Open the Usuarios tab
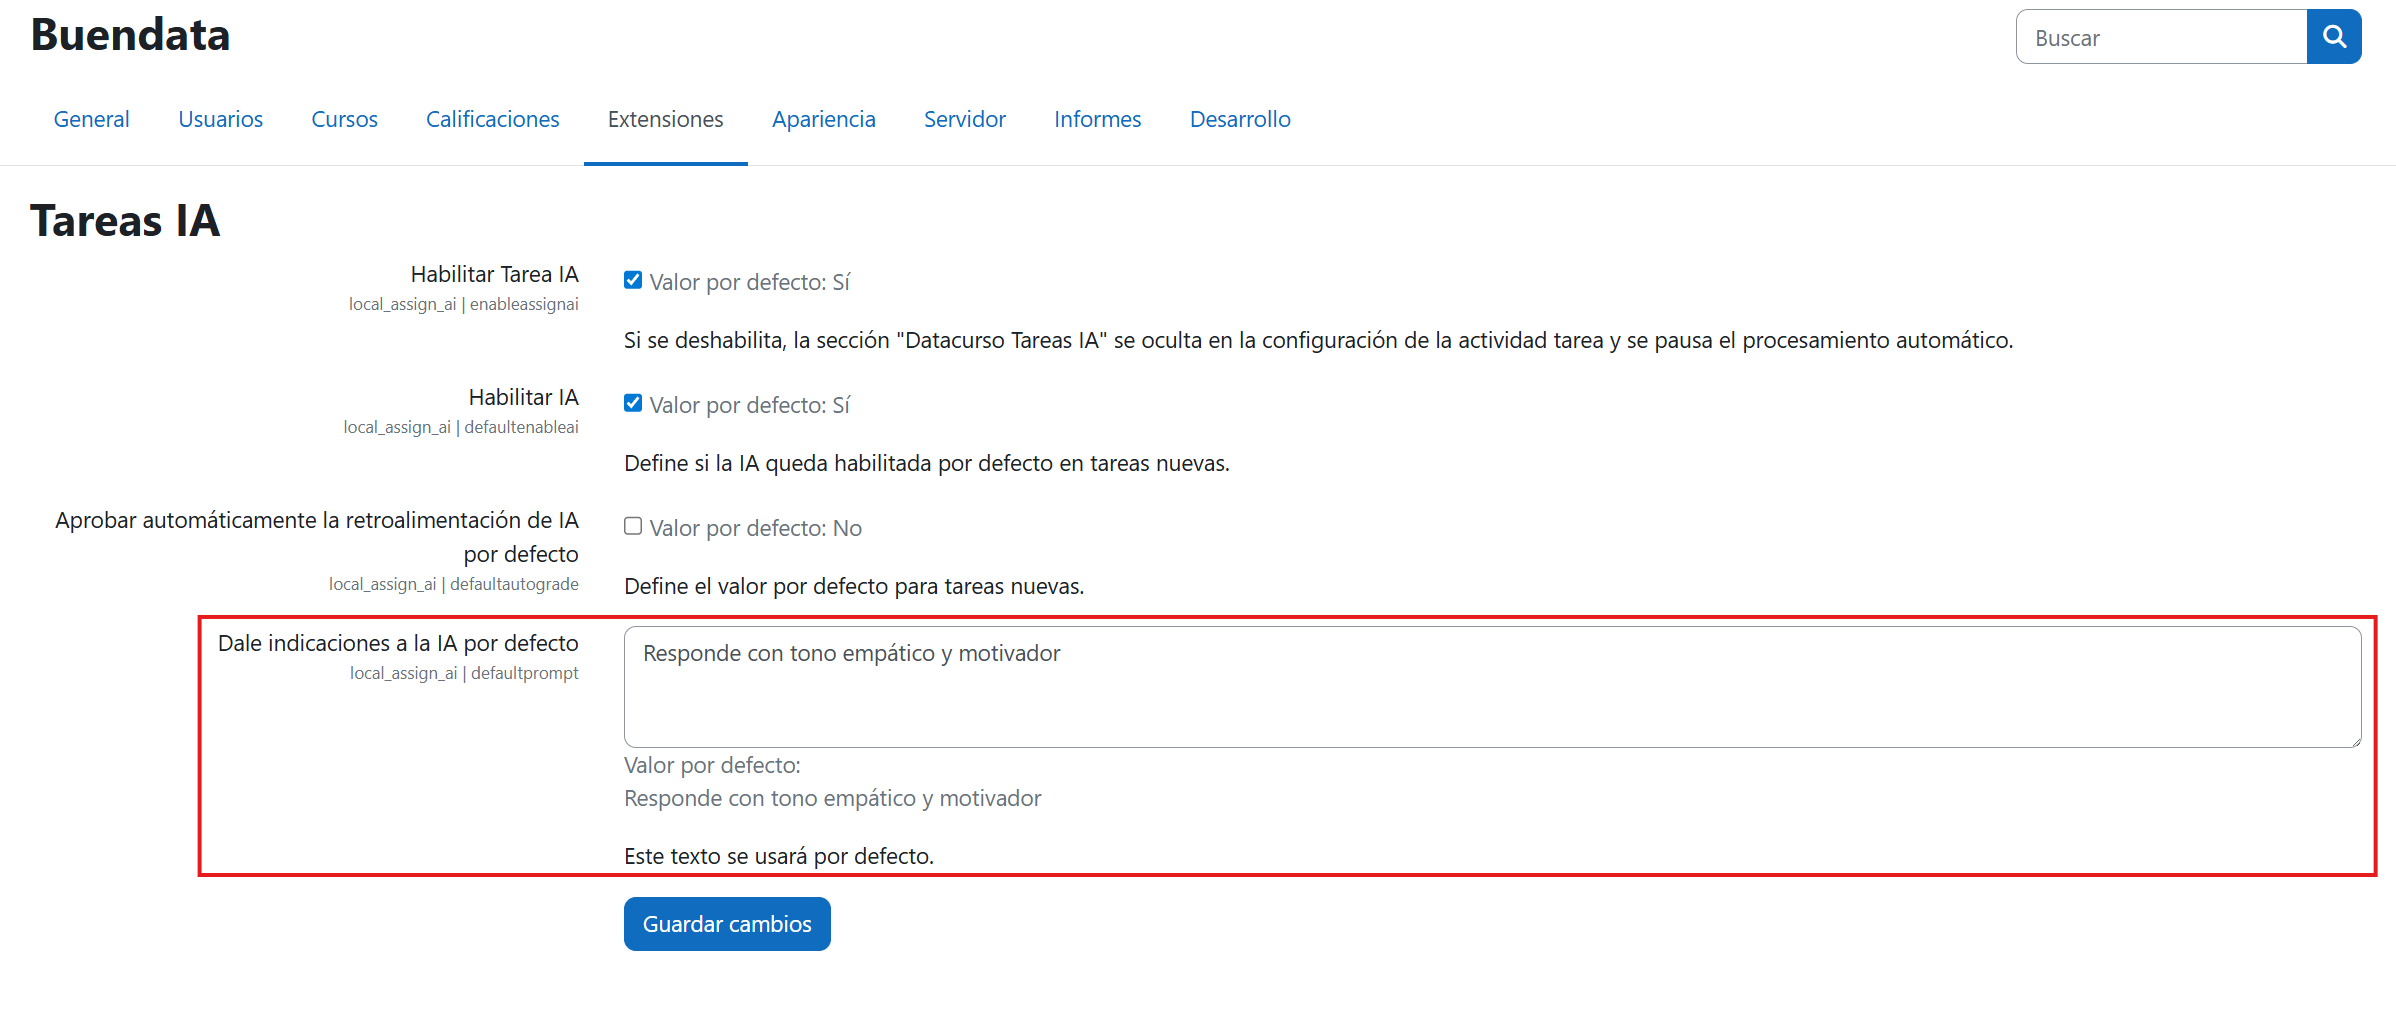Image resolution: width=2396 pixels, height=1013 pixels. click(x=220, y=119)
